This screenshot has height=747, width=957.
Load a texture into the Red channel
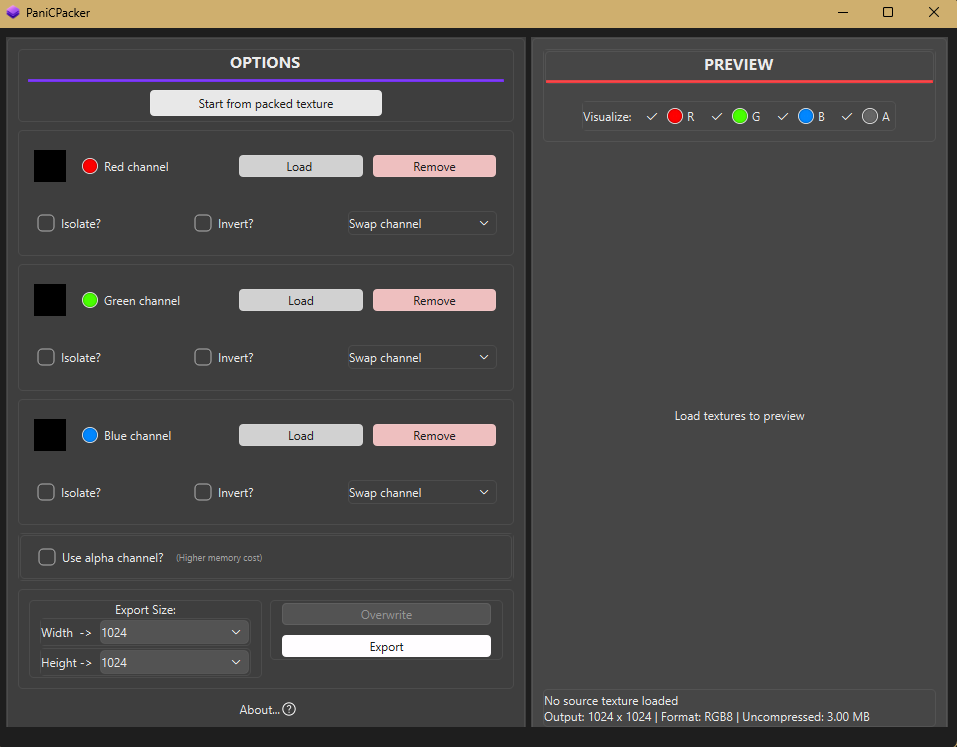(300, 166)
